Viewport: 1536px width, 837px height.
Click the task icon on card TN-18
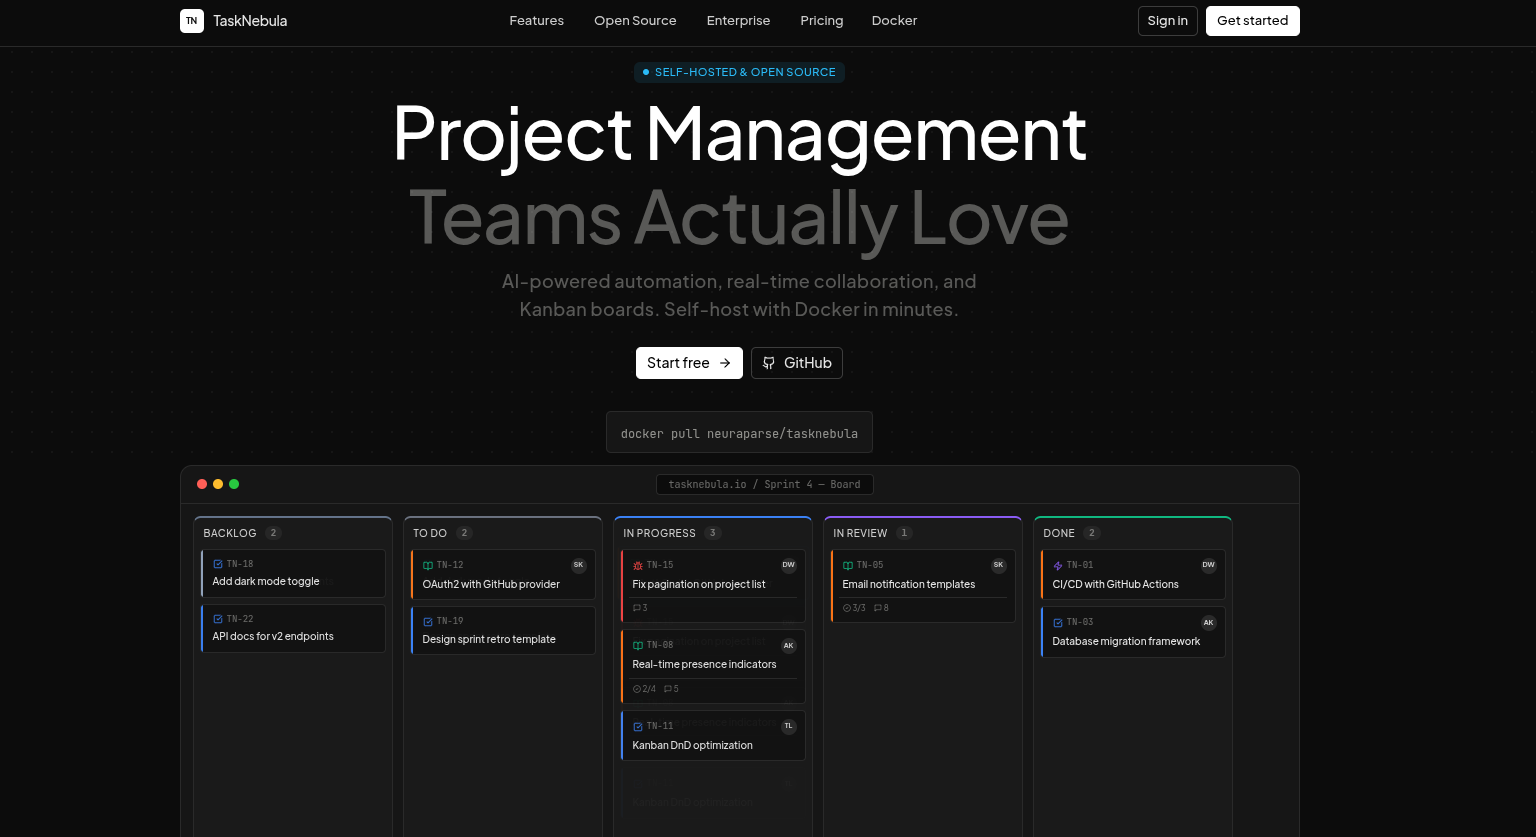[218, 564]
